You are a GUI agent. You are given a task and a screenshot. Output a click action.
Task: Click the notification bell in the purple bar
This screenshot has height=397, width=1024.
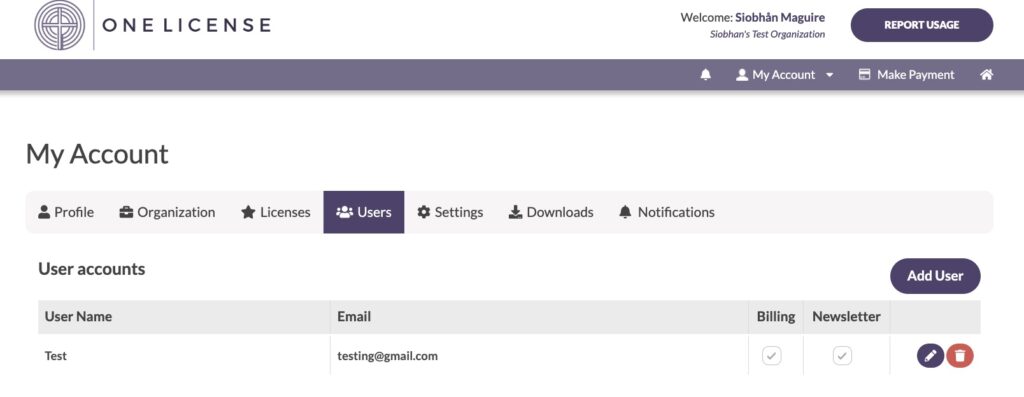(x=705, y=75)
